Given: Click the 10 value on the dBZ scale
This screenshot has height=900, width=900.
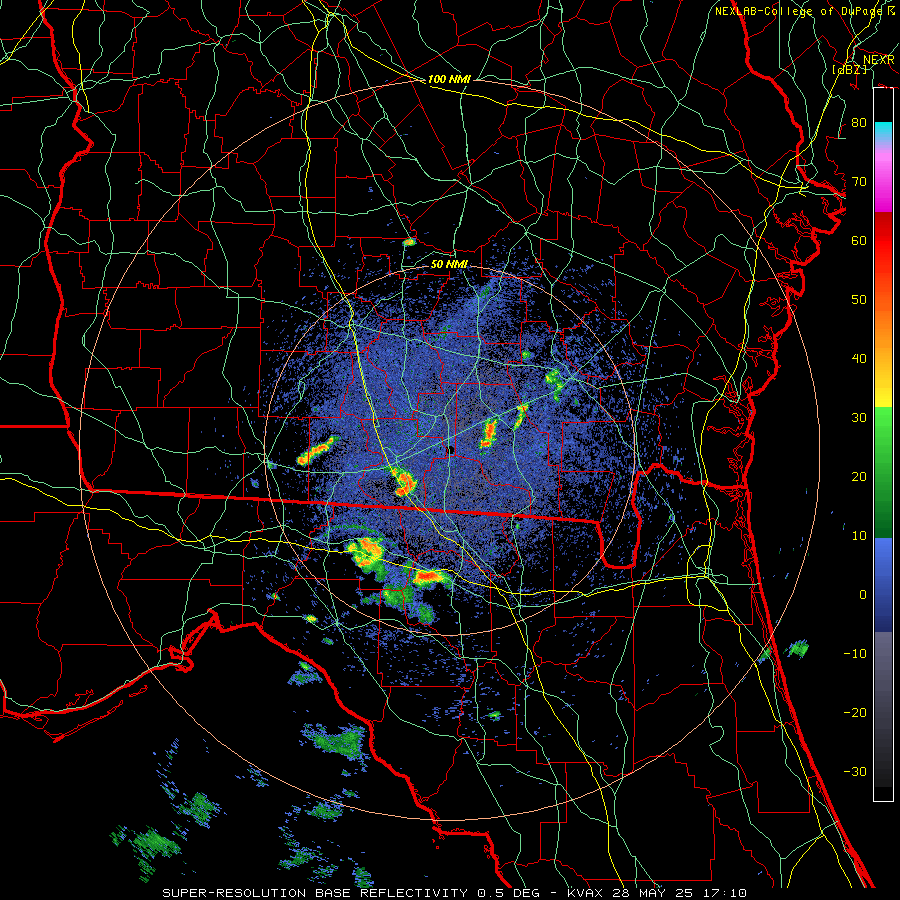Looking at the screenshot, I should coord(859,536).
